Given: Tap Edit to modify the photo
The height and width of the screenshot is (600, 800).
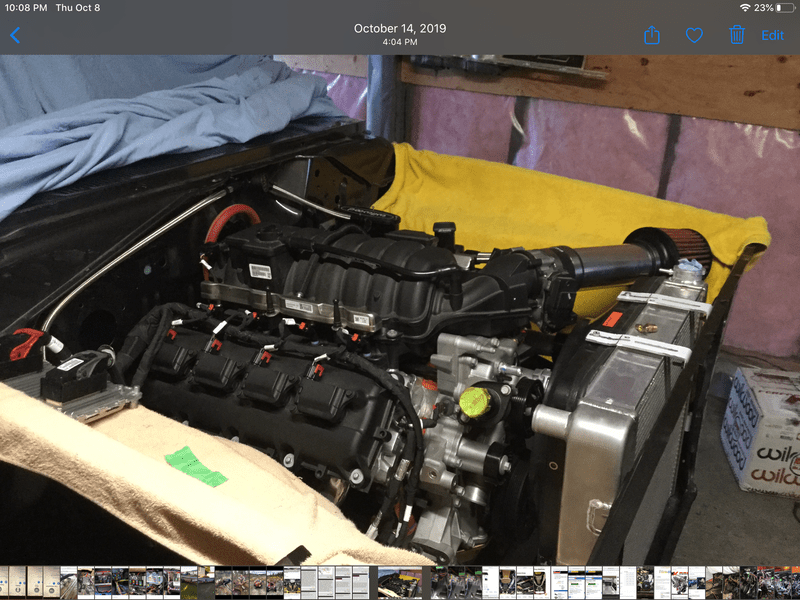Looking at the screenshot, I should click(773, 35).
